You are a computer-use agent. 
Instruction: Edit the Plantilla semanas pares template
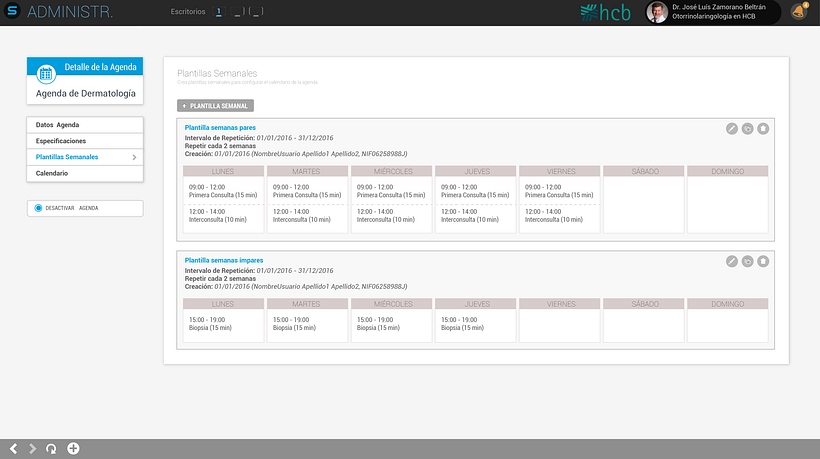coord(732,129)
